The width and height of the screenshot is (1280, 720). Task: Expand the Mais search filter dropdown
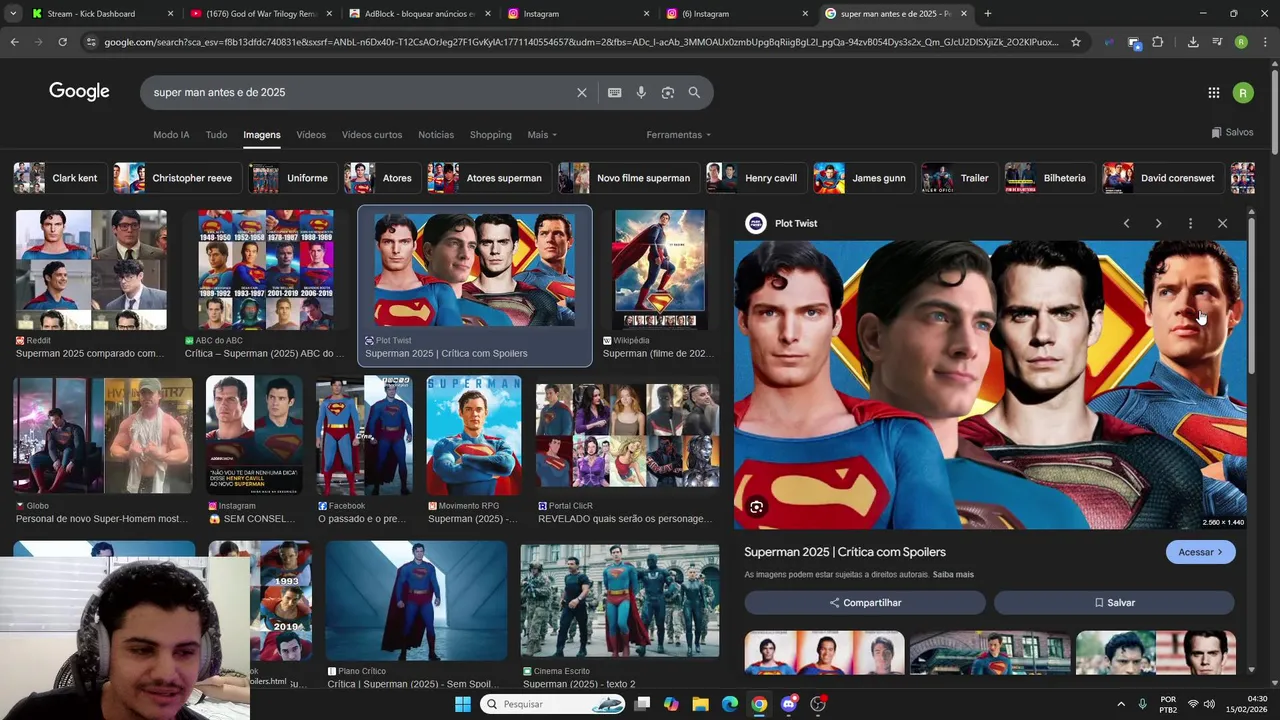click(542, 135)
